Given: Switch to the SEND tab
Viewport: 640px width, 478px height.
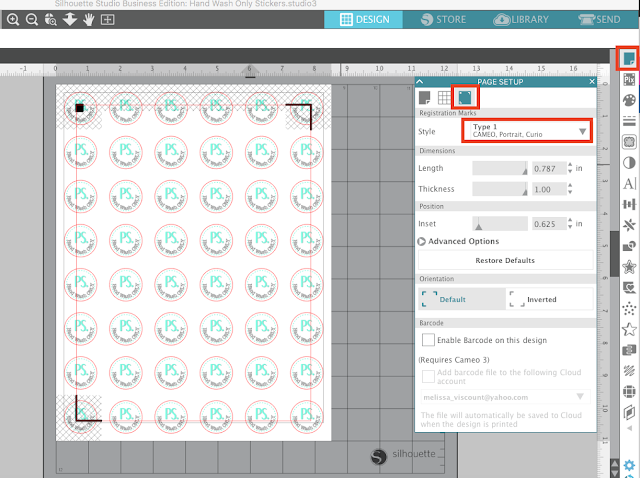Looking at the screenshot, I should click(600, 19).
